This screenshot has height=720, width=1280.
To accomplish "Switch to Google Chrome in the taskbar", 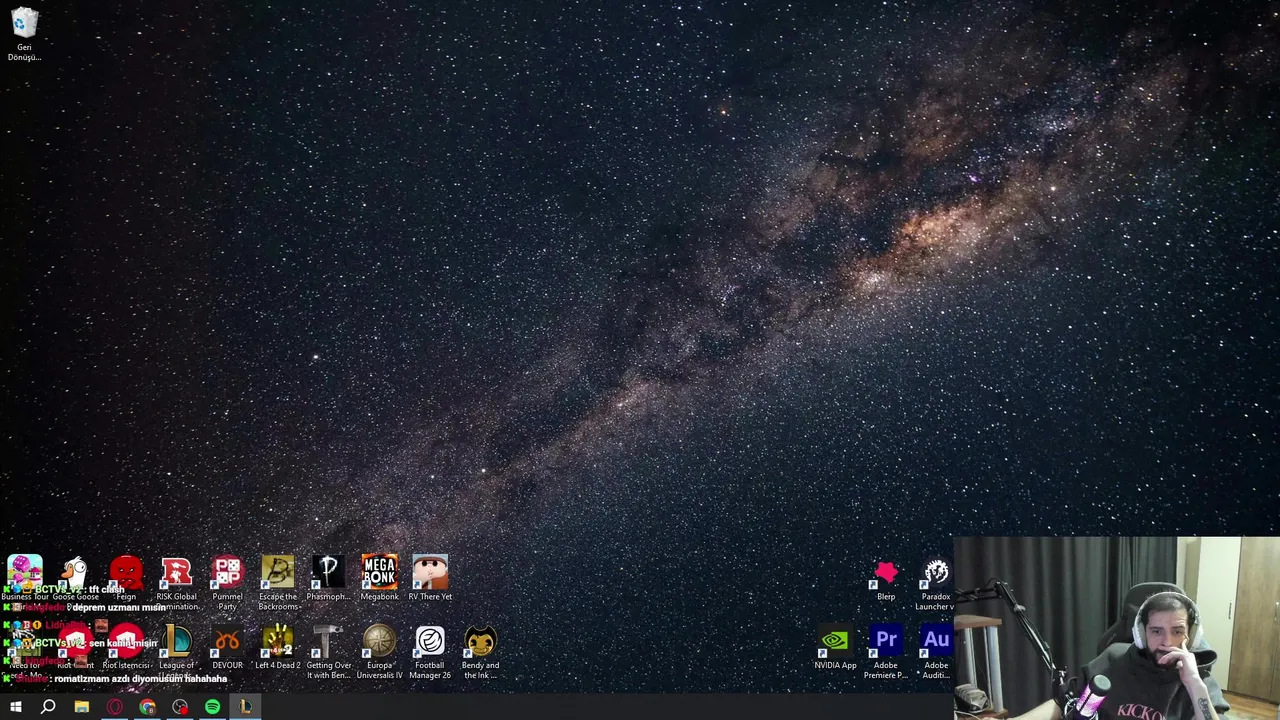I will click(x=147, y=707).
